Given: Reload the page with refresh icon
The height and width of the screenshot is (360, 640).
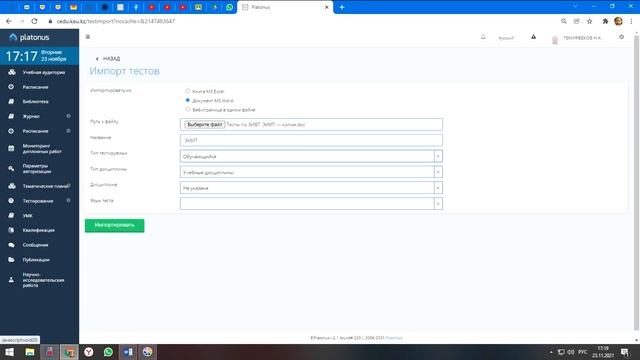Looking at the screenshot, I should click(35, 21).
